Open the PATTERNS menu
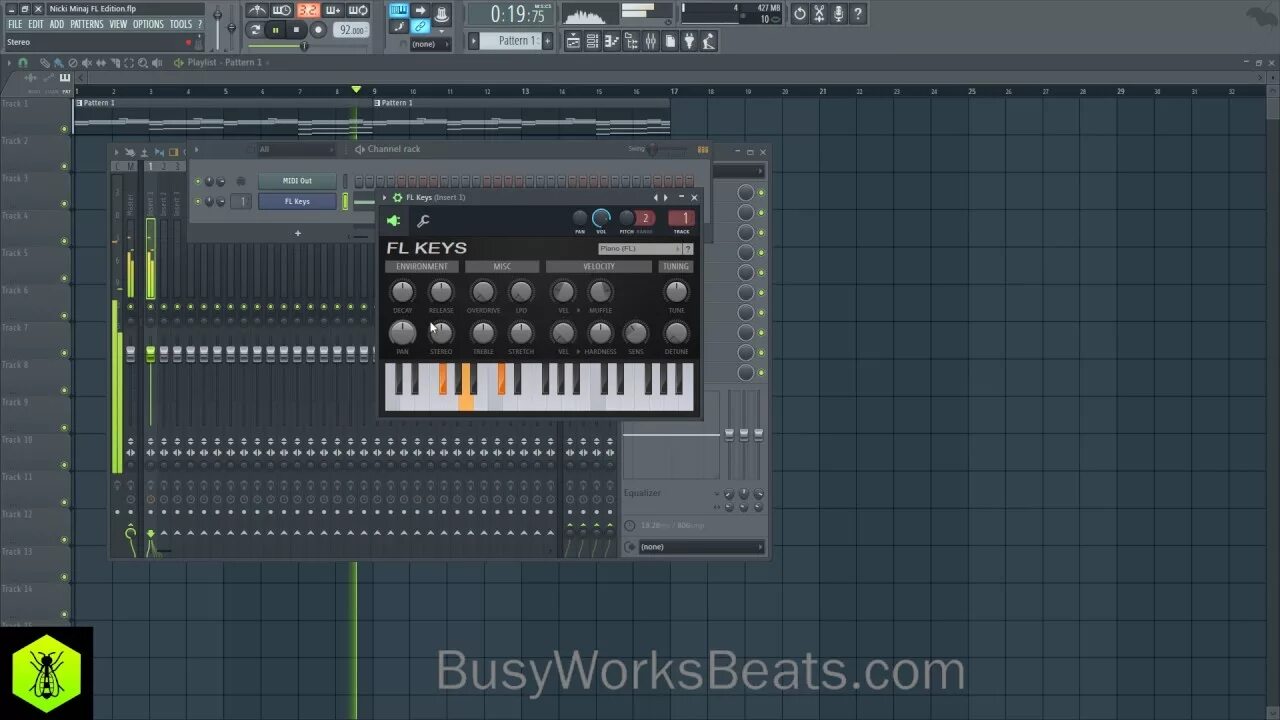1280x720 pixels. pos(87,24)
